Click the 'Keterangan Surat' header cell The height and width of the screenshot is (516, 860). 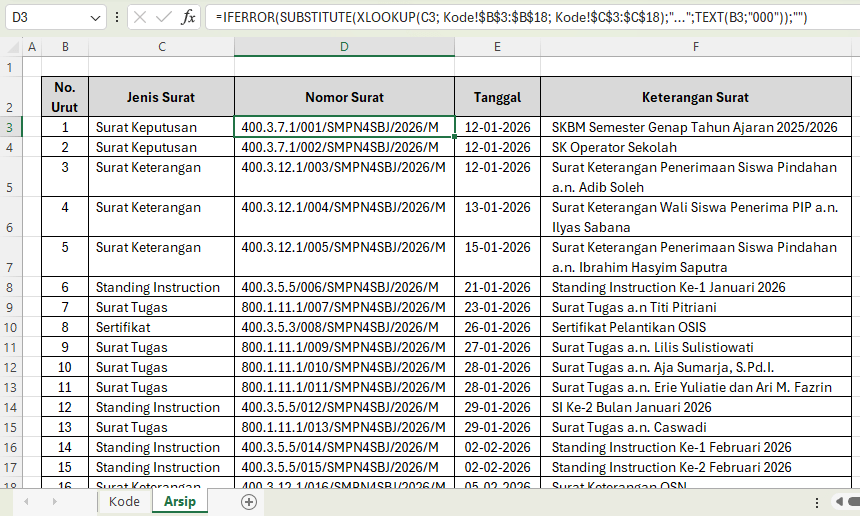tap(695, 97)
